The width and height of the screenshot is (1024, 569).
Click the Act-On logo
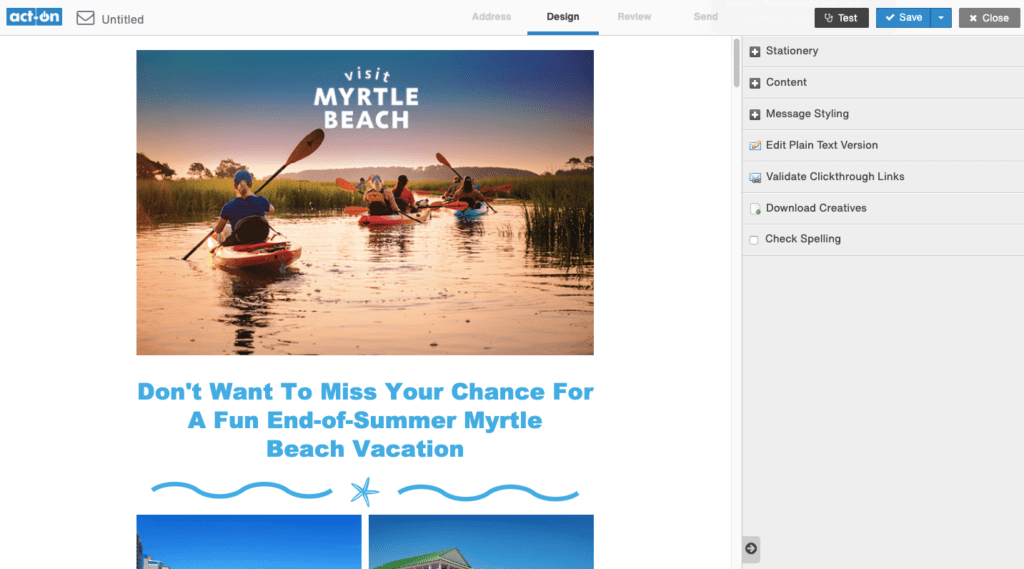(34, 17)
